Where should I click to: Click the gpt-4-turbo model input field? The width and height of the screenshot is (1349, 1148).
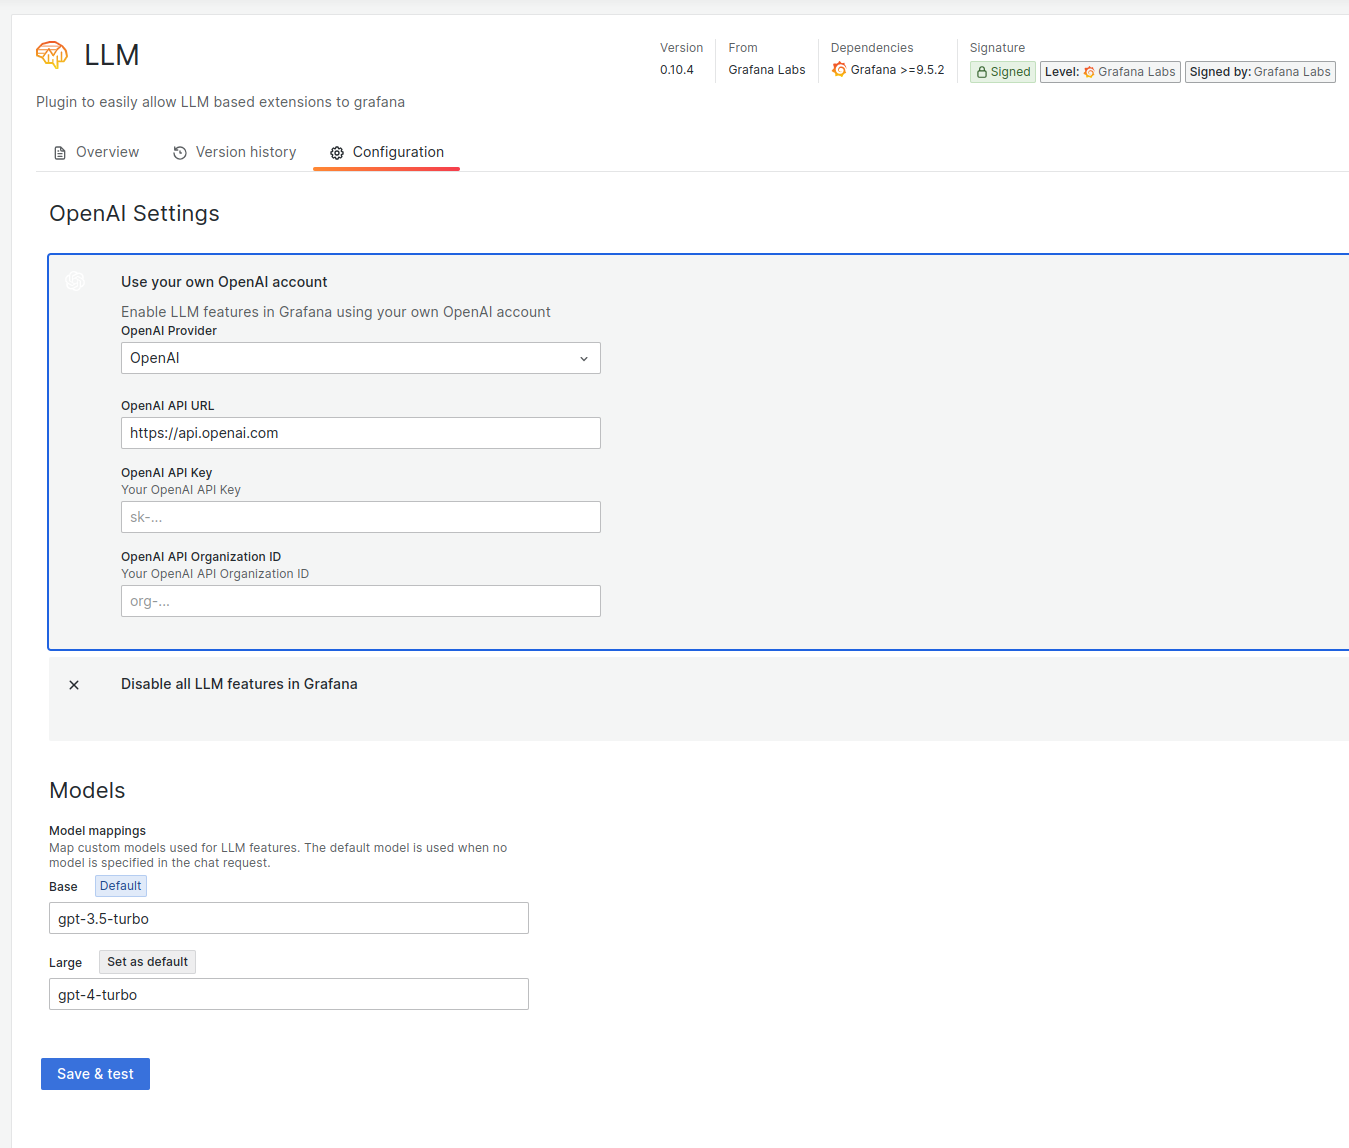(x=288, y=993)
